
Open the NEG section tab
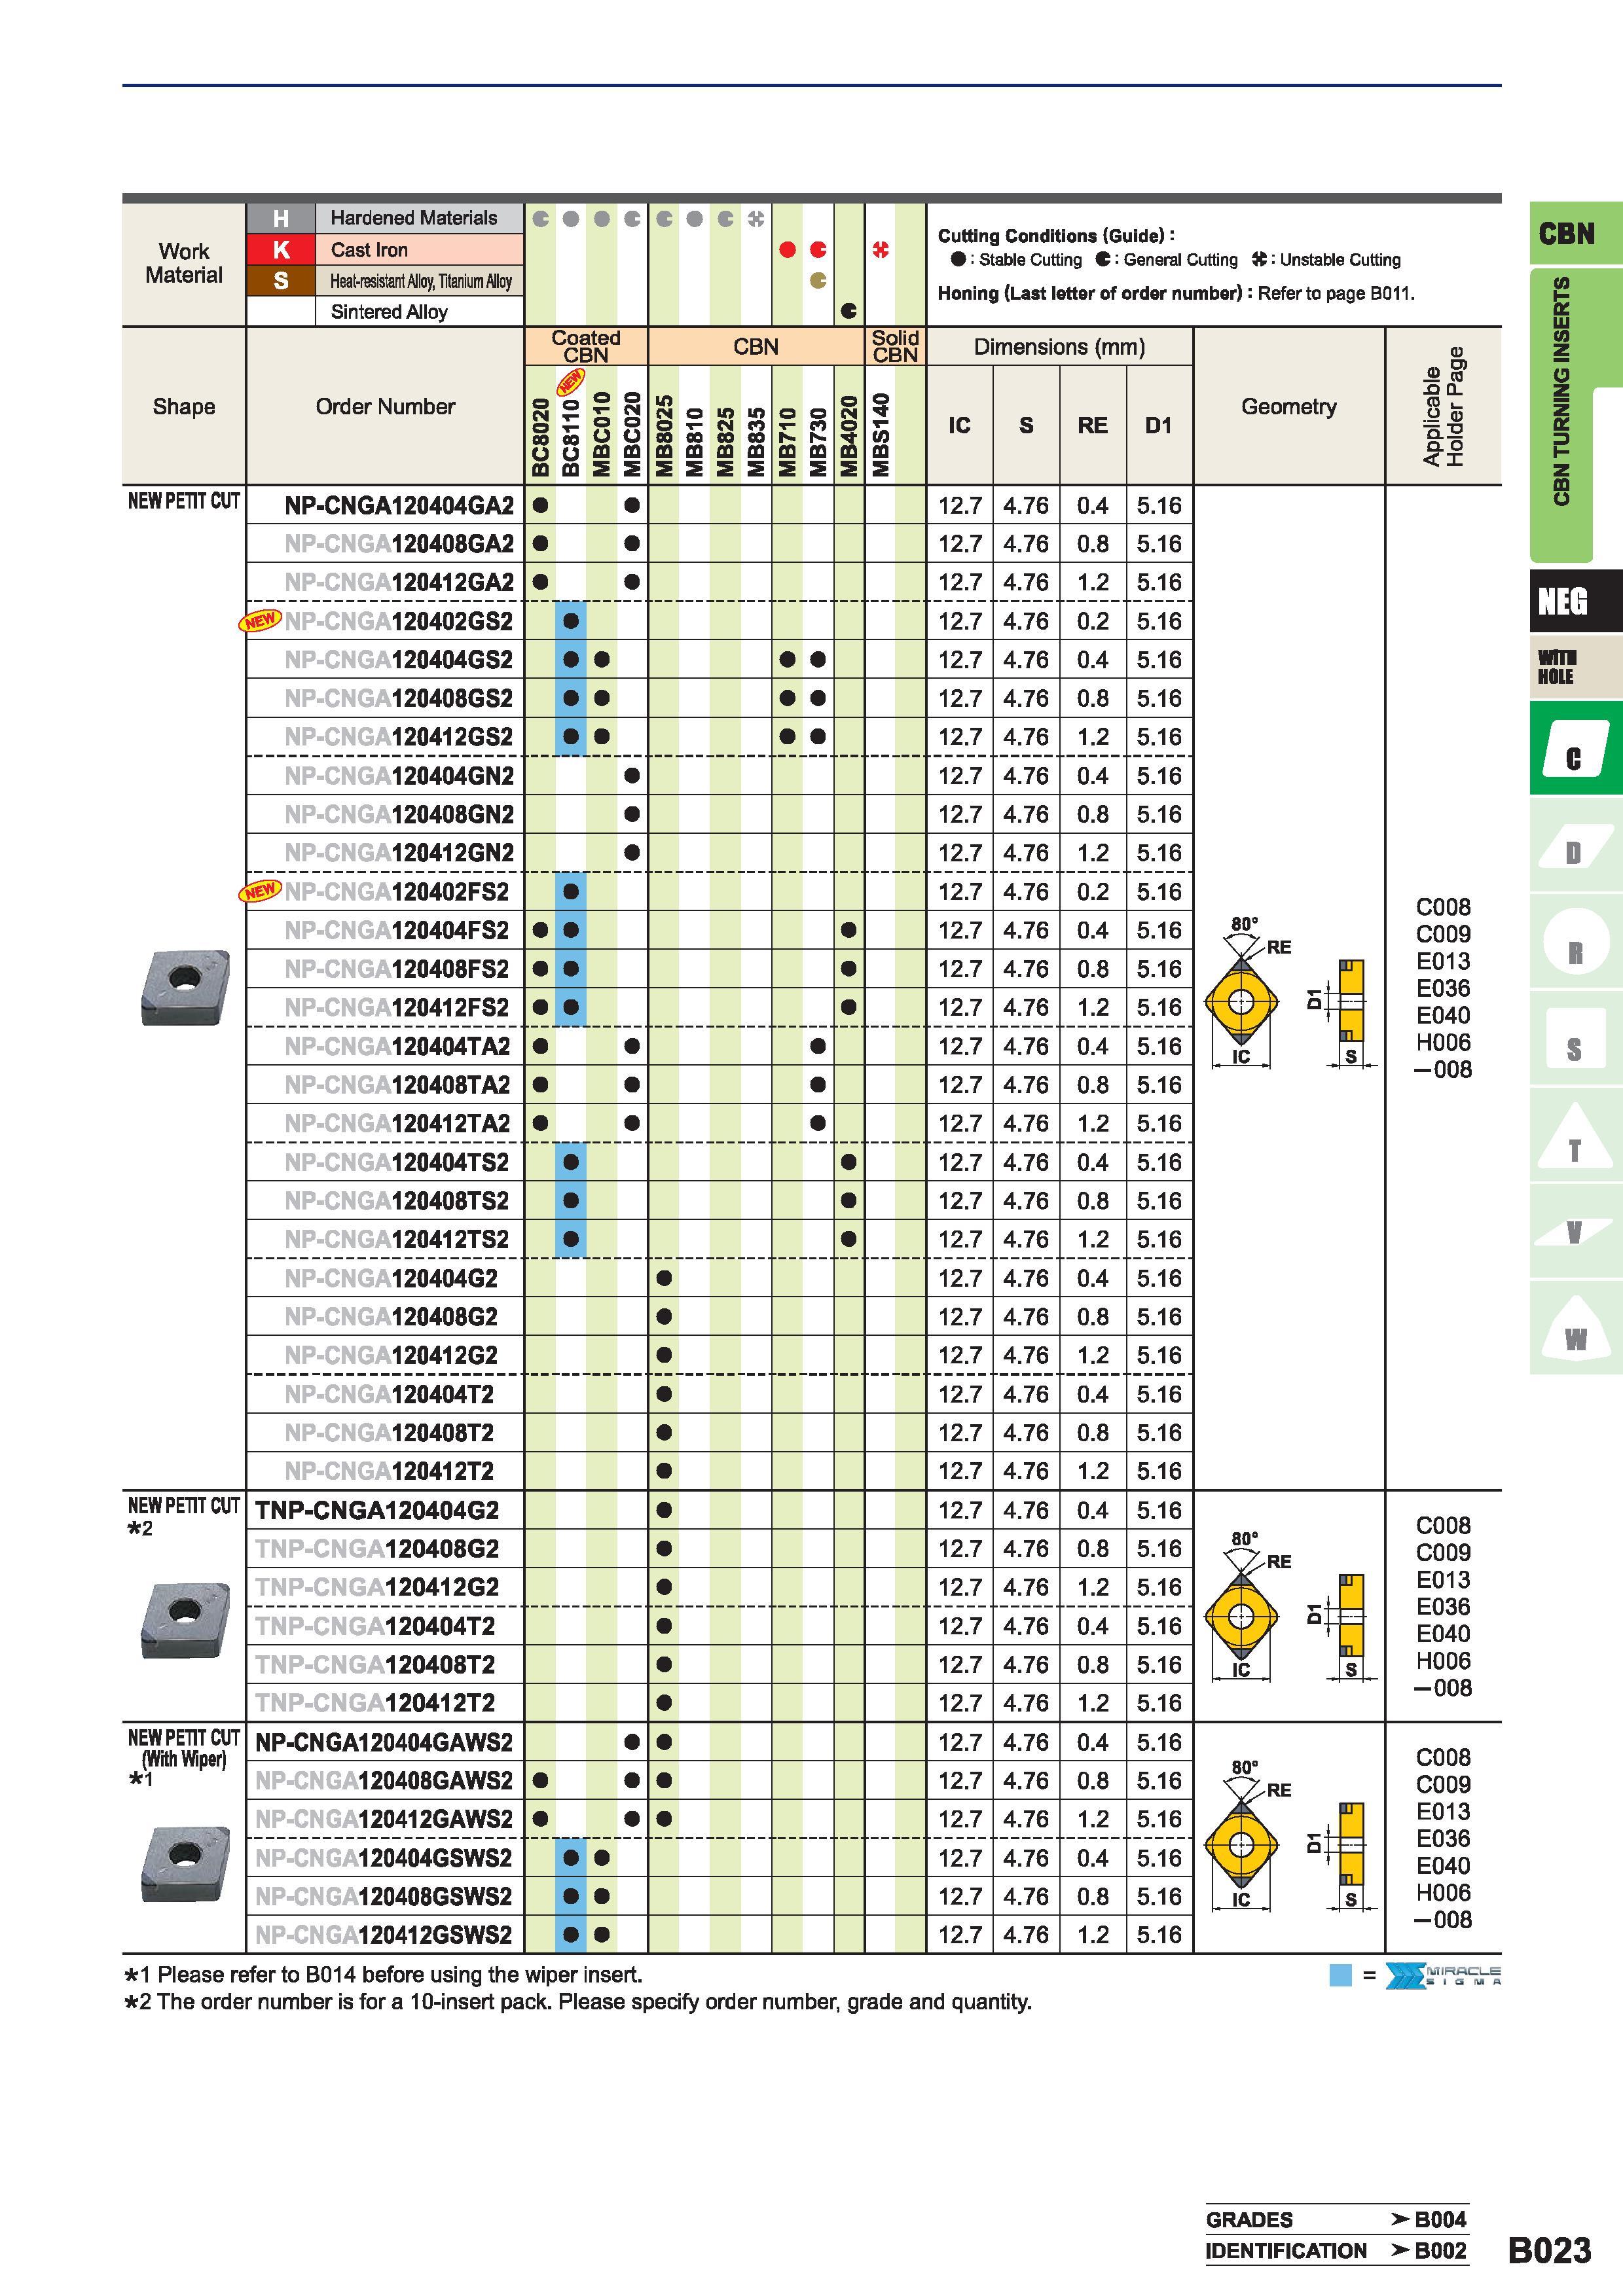(1575, 601)
